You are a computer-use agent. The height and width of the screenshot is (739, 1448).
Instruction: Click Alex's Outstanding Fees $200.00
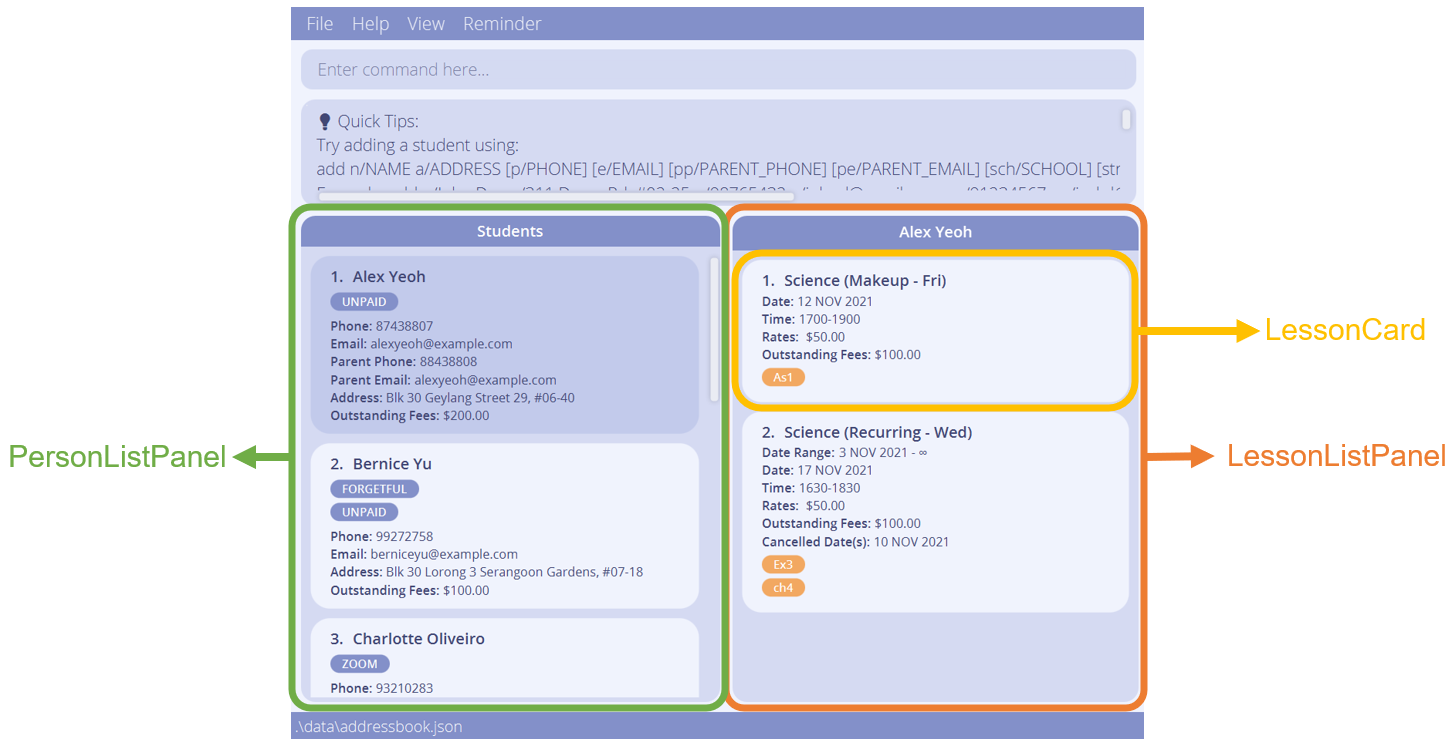pyautogui.click(x=466, y=416)
